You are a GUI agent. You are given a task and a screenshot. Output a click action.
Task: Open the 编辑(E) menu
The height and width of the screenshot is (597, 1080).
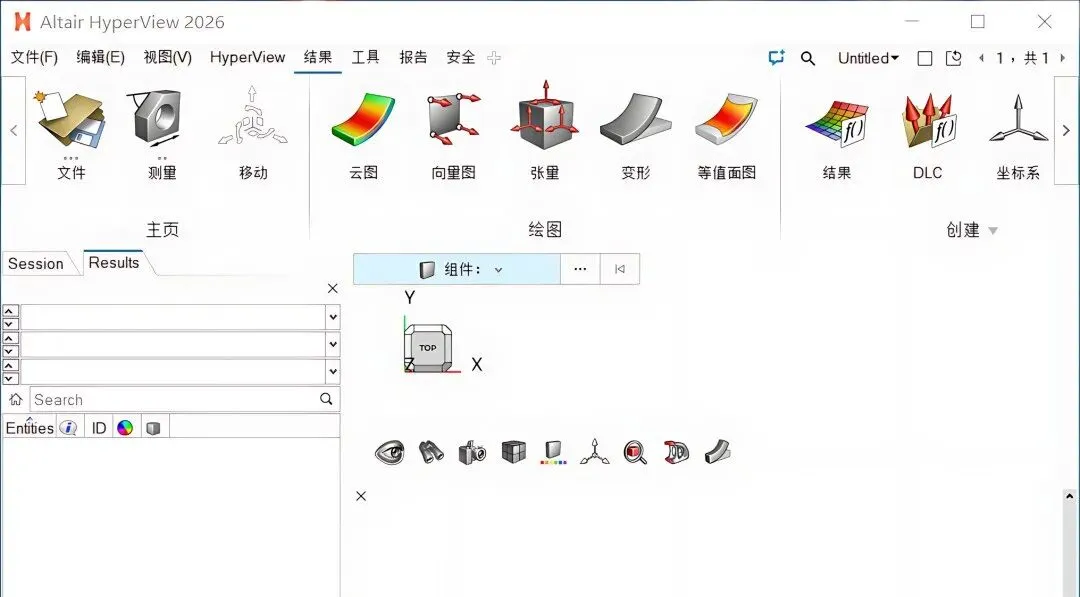coord(101,58)
